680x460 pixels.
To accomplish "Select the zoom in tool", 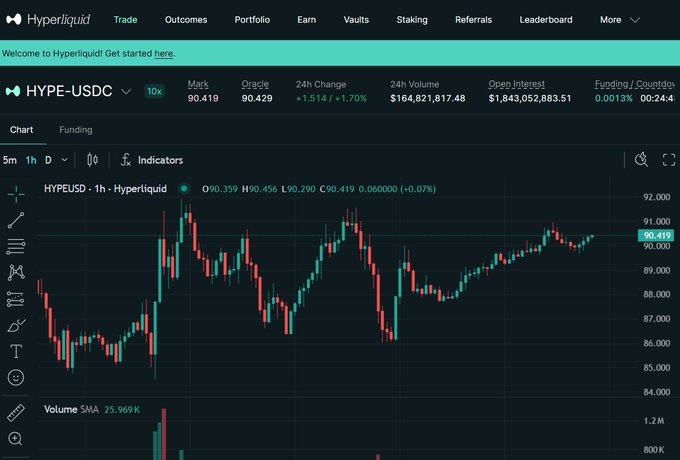I will coord(15,439).
